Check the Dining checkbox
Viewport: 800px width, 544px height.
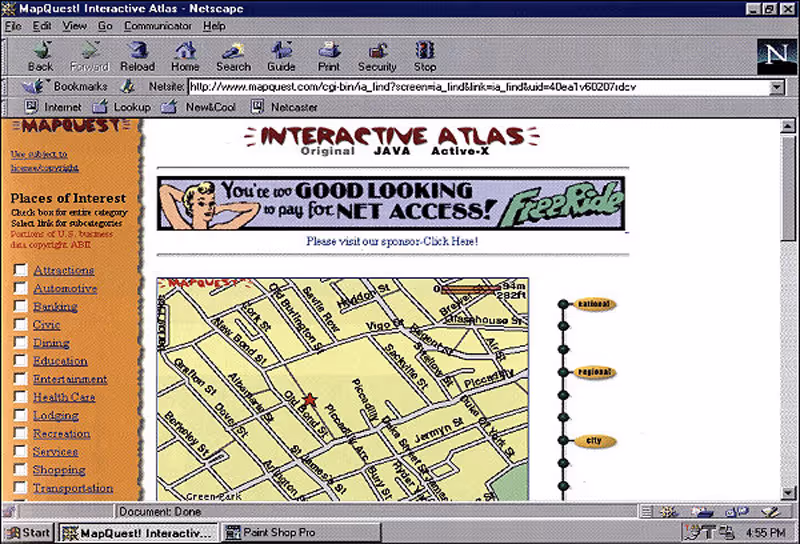(x=20, y=342)
